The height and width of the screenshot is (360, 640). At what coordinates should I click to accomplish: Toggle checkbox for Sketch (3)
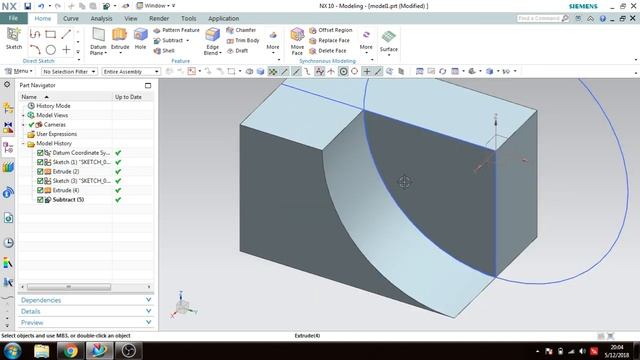click(x=40, y=181)
